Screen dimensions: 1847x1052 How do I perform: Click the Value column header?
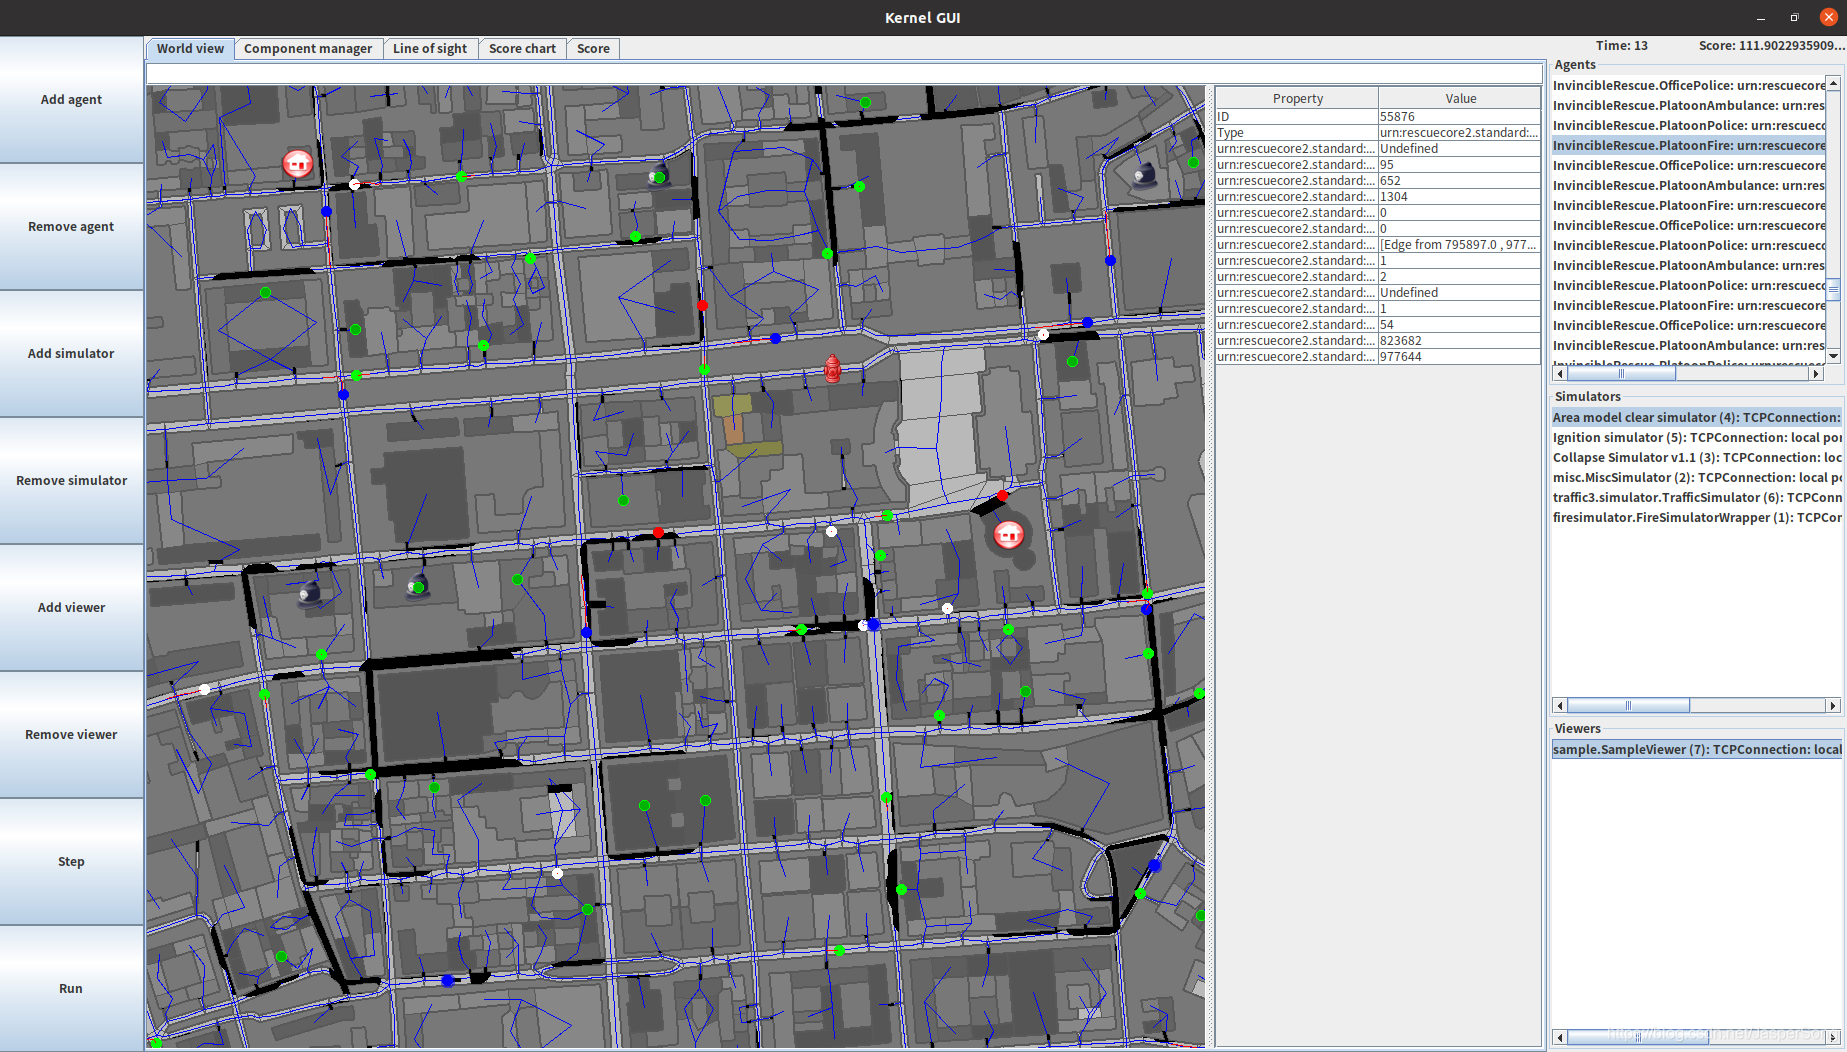coord(1460,98)
